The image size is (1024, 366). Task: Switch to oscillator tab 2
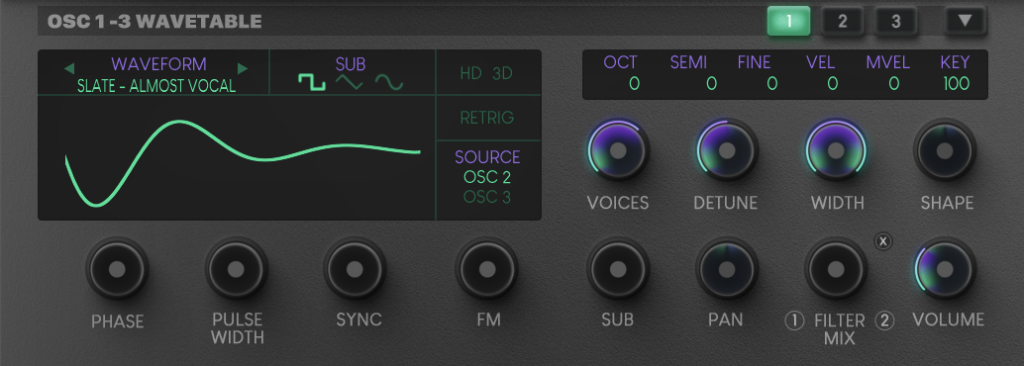click(842, 22)
